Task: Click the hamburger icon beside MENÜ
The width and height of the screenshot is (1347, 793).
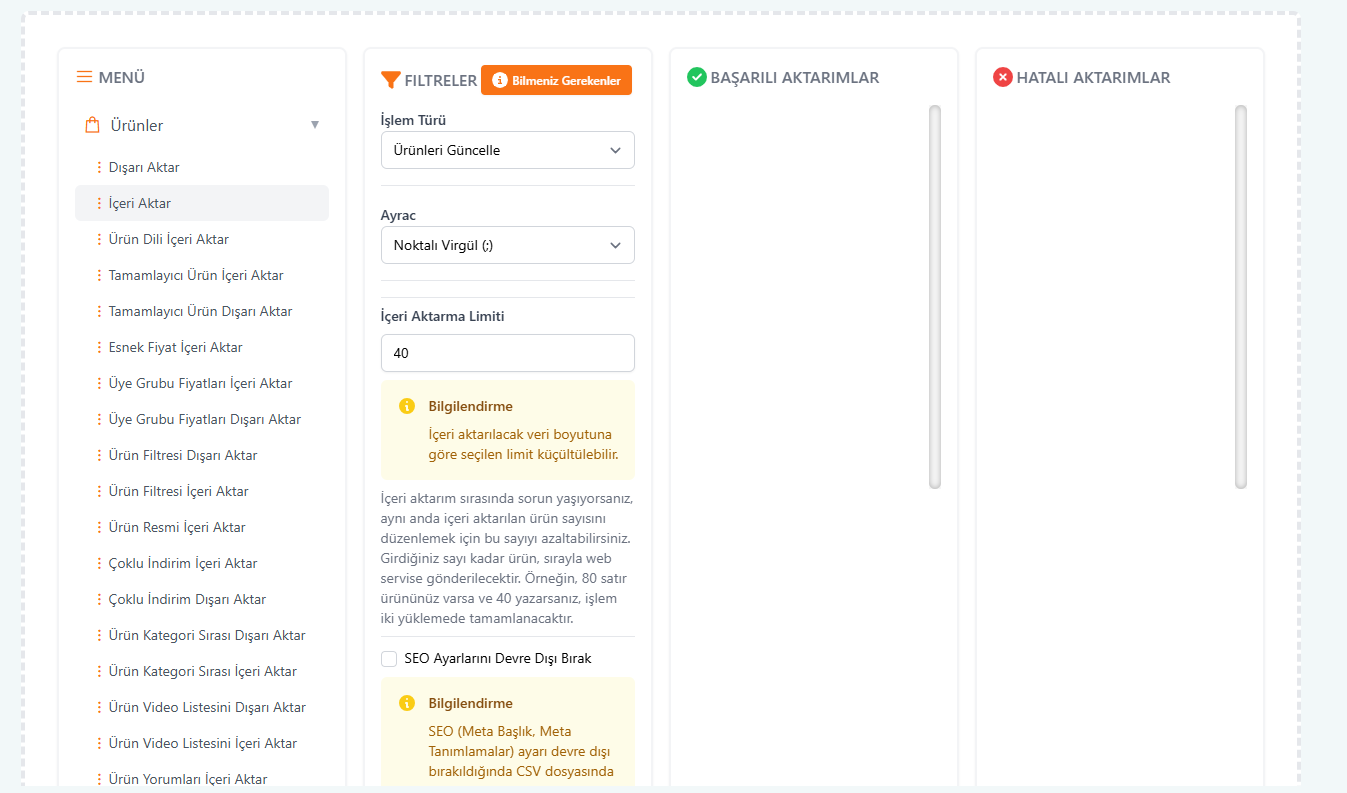Action: click(85, 77)
